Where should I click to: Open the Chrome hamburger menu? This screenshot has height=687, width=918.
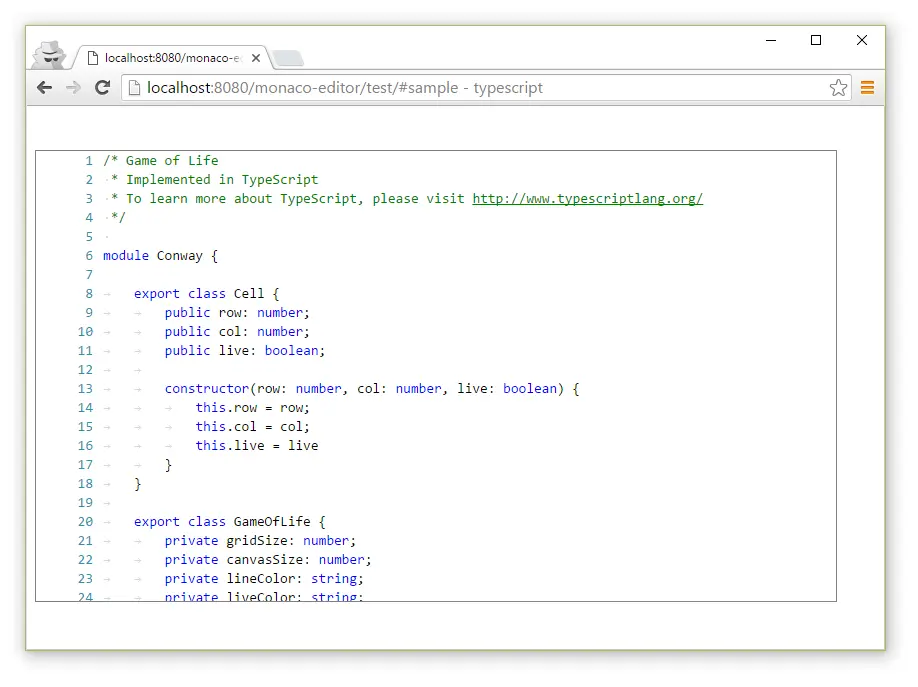click(868, 88)
